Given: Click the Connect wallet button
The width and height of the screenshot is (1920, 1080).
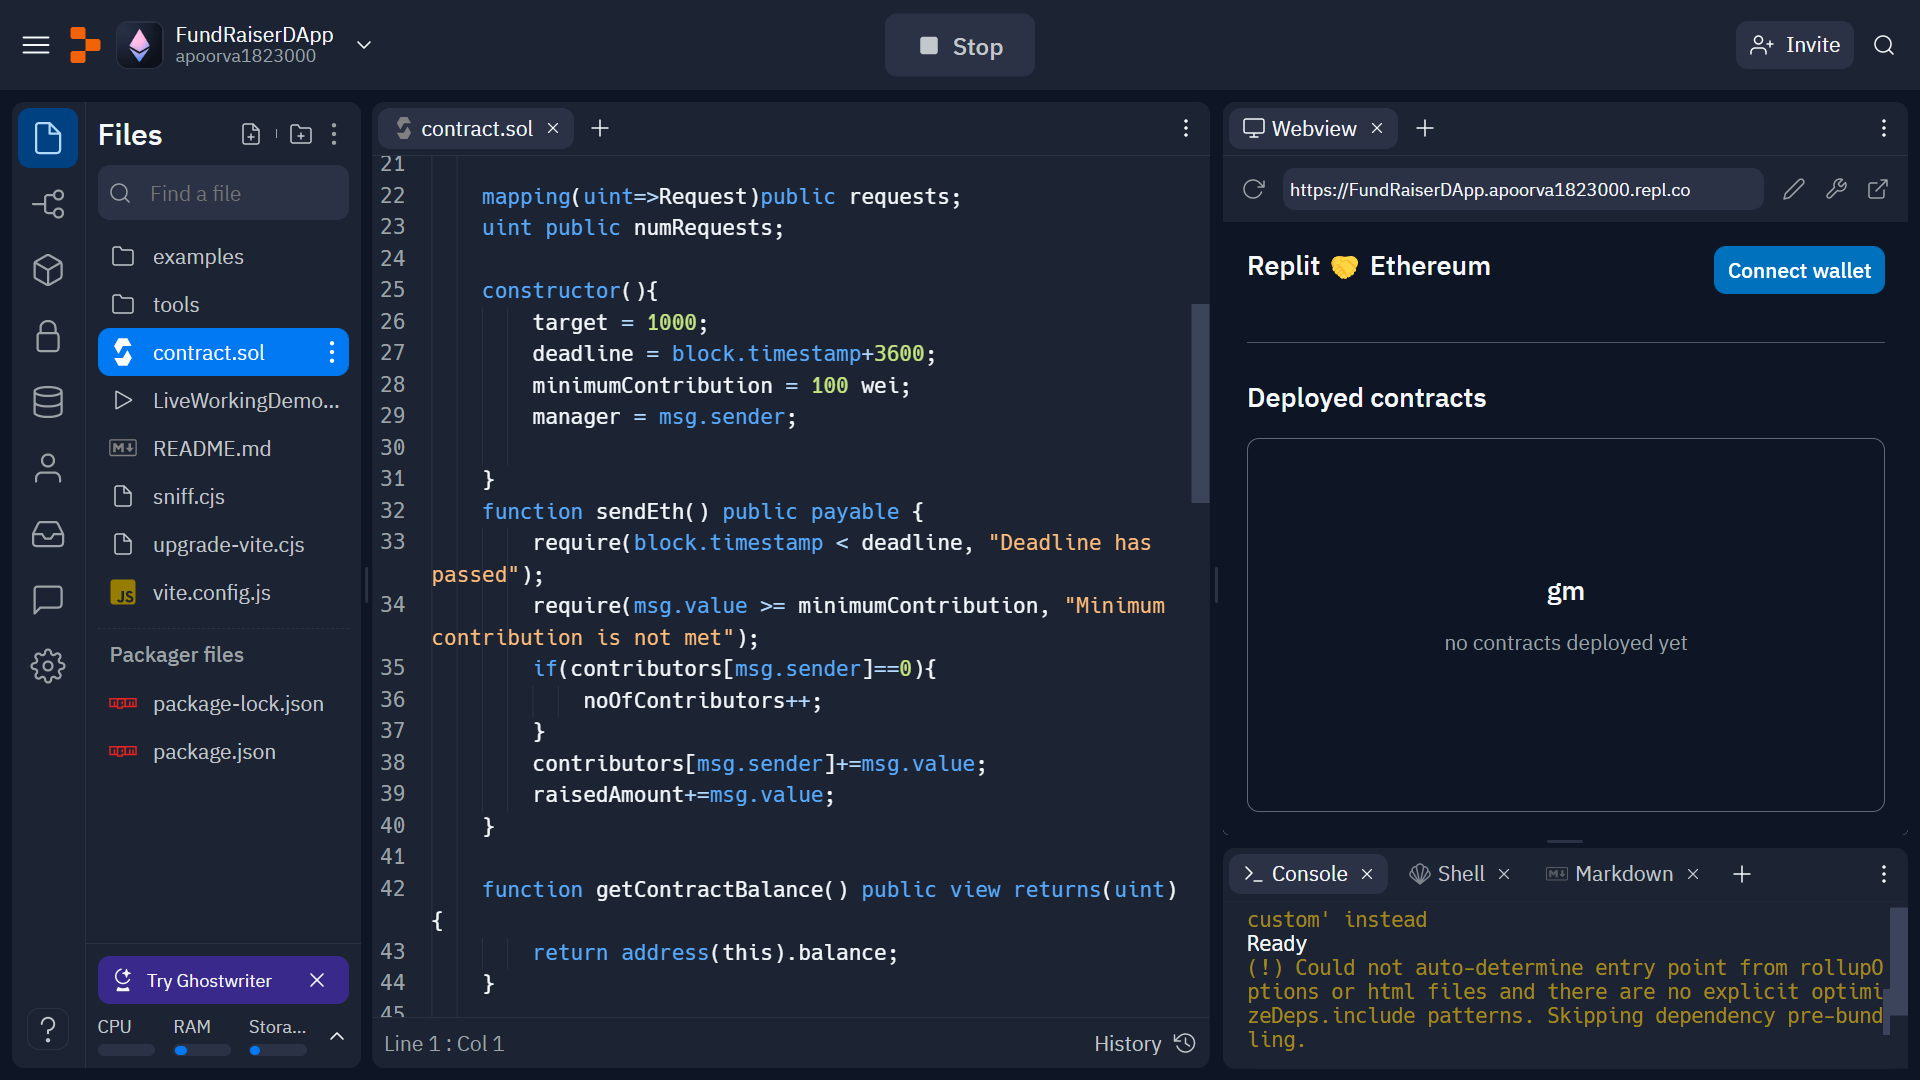Looking at the screenshot, I should (x=1798, y=270).
